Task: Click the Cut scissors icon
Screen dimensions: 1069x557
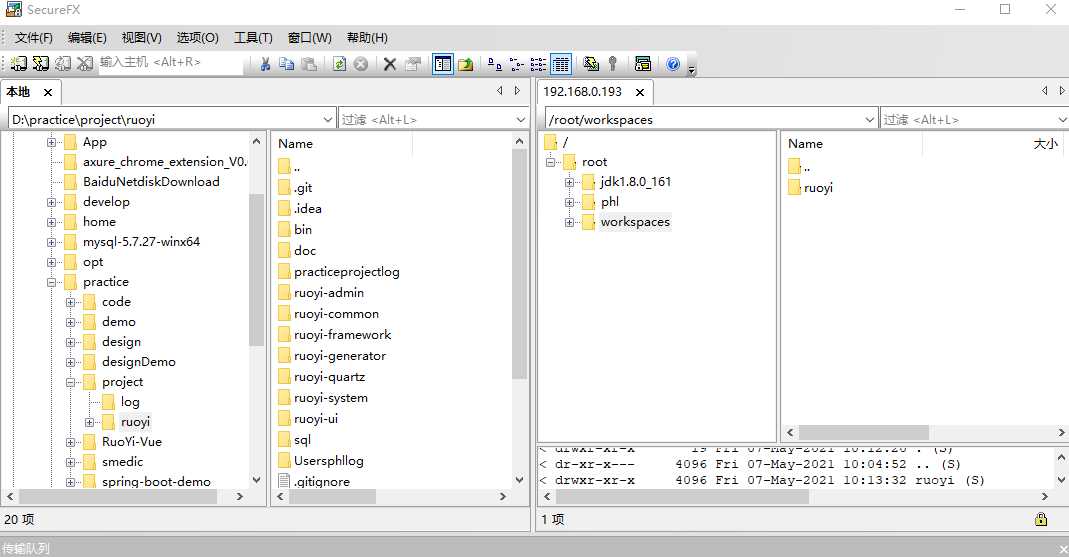Action: [265, 64]
